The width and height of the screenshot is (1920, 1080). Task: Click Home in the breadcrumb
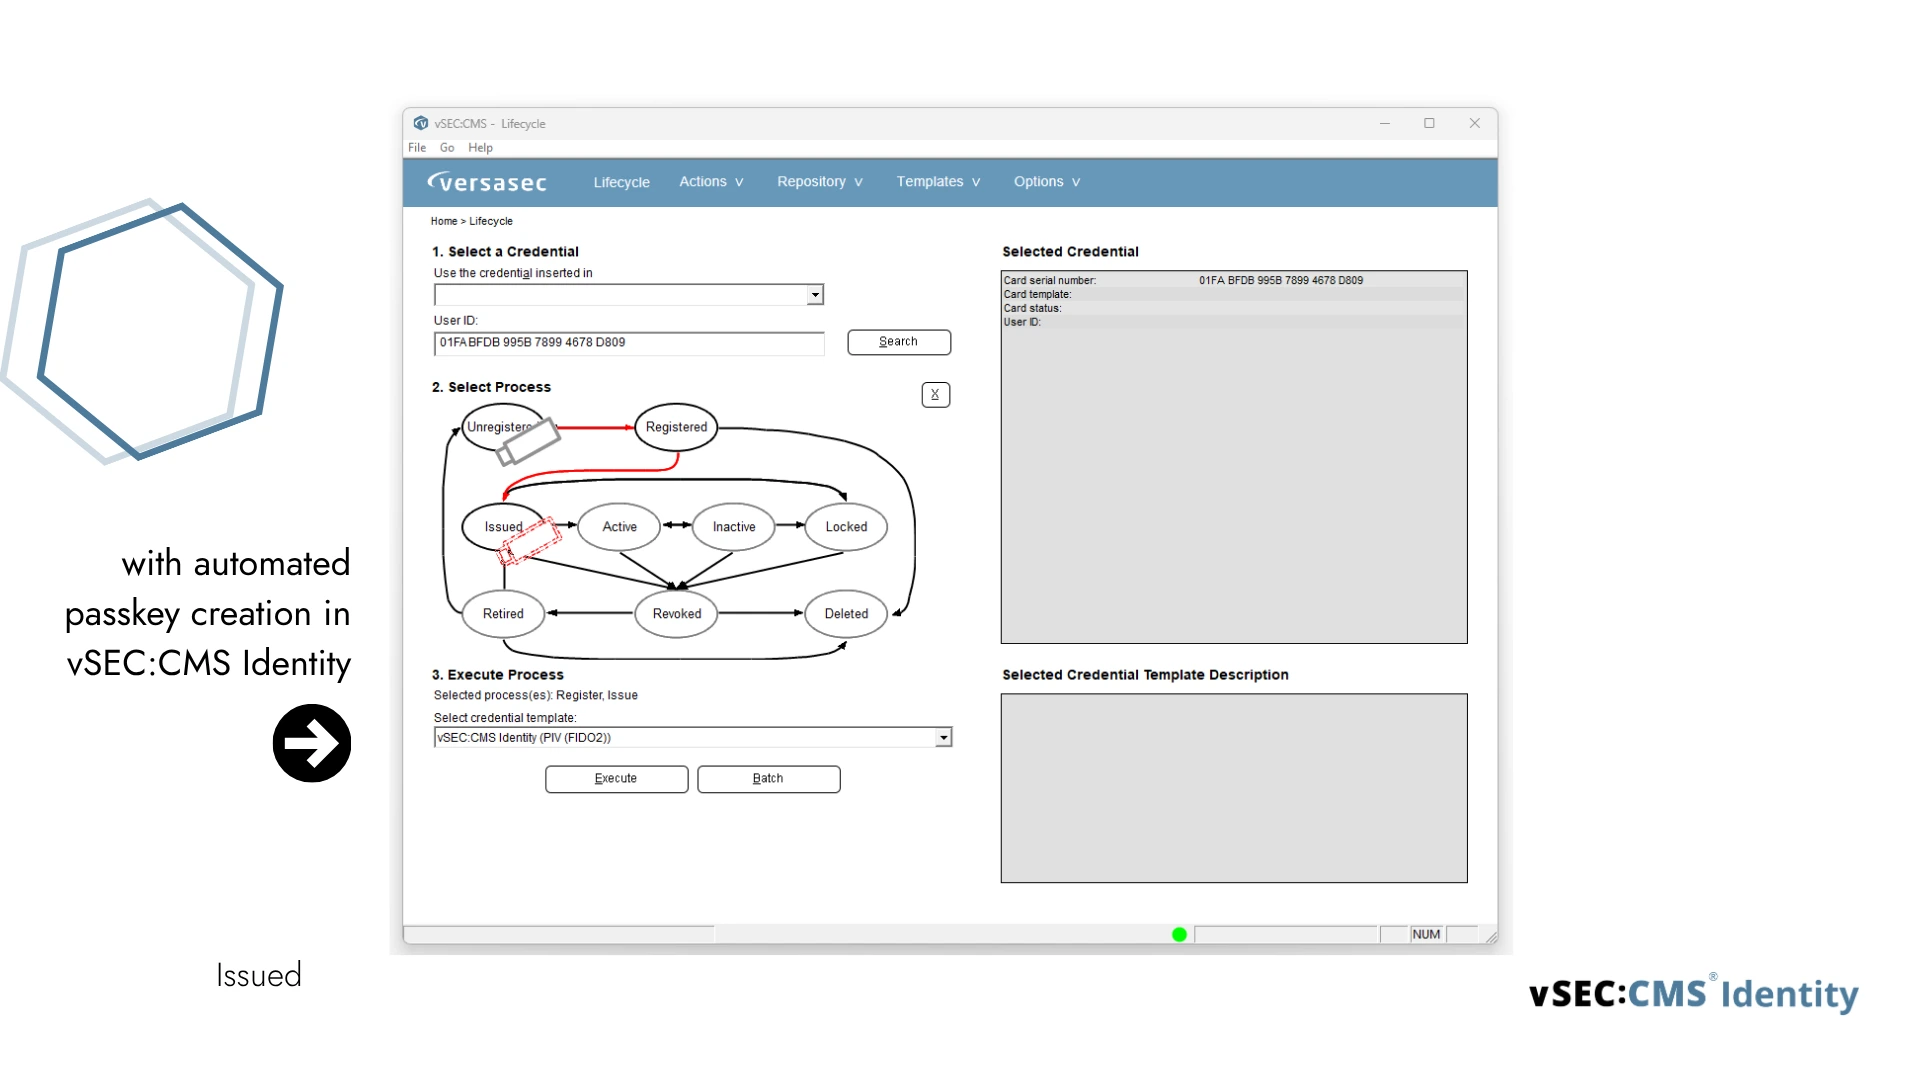click(x=443, y=221)
